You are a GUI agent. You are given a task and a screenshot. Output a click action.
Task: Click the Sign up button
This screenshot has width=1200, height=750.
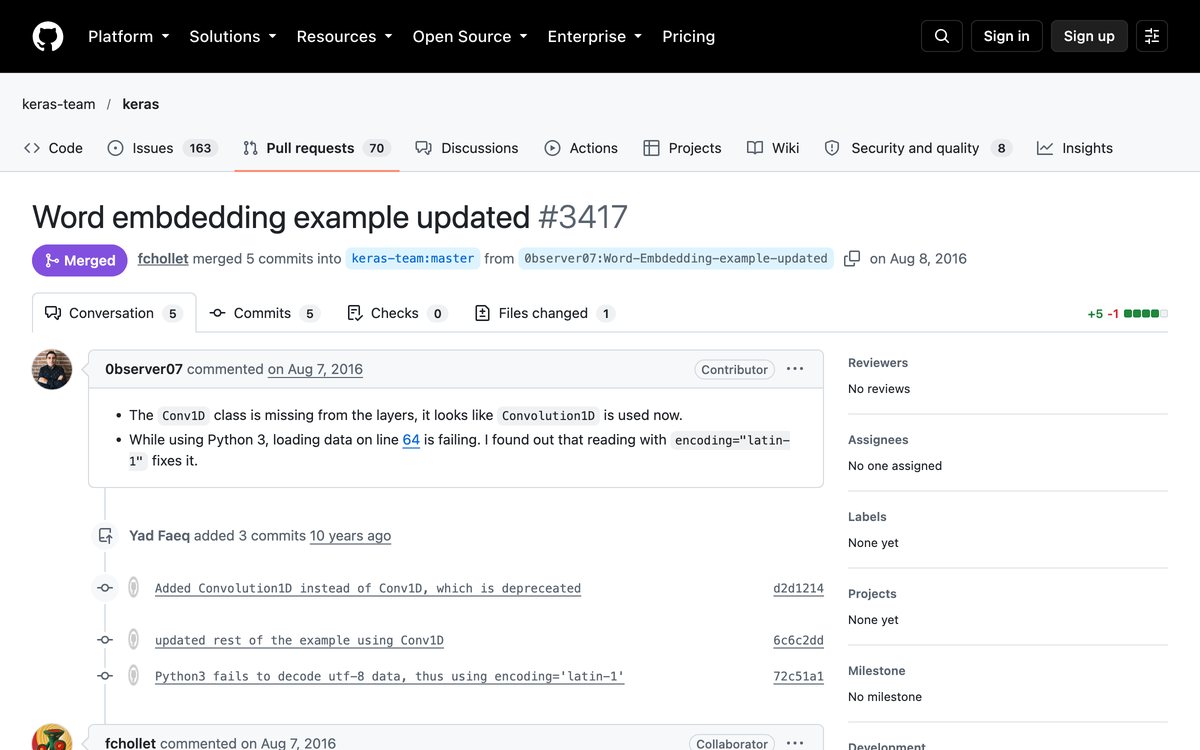pyautogui.click(x=1089, y=36)
